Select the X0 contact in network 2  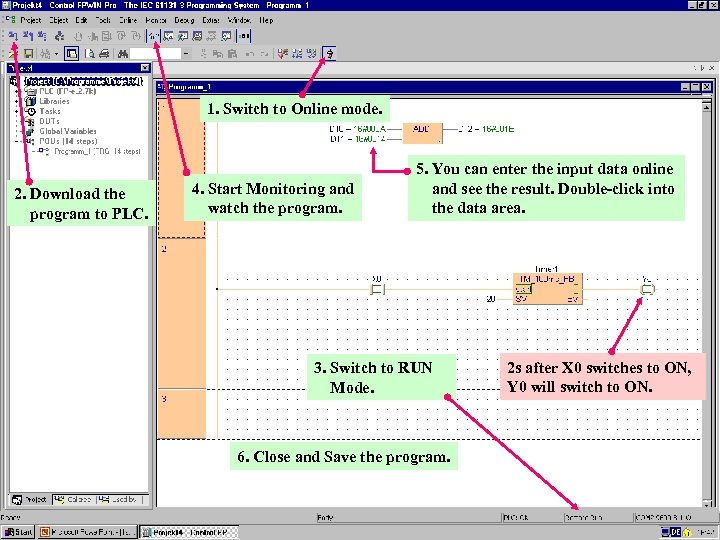(377, 289)
